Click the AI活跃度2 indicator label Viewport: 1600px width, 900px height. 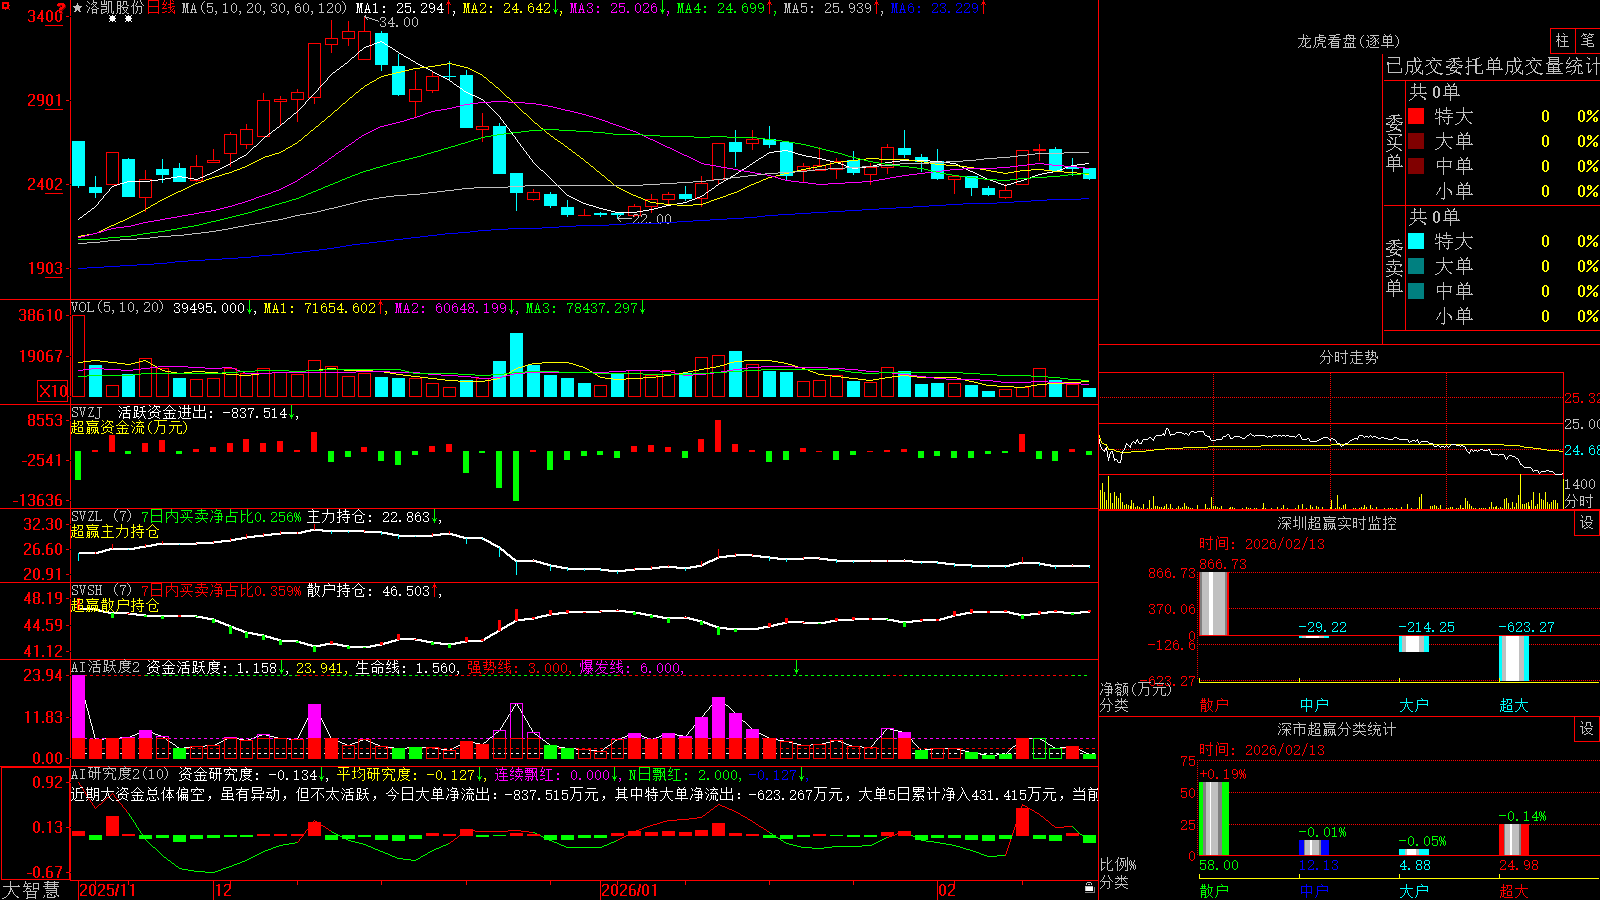106,667
